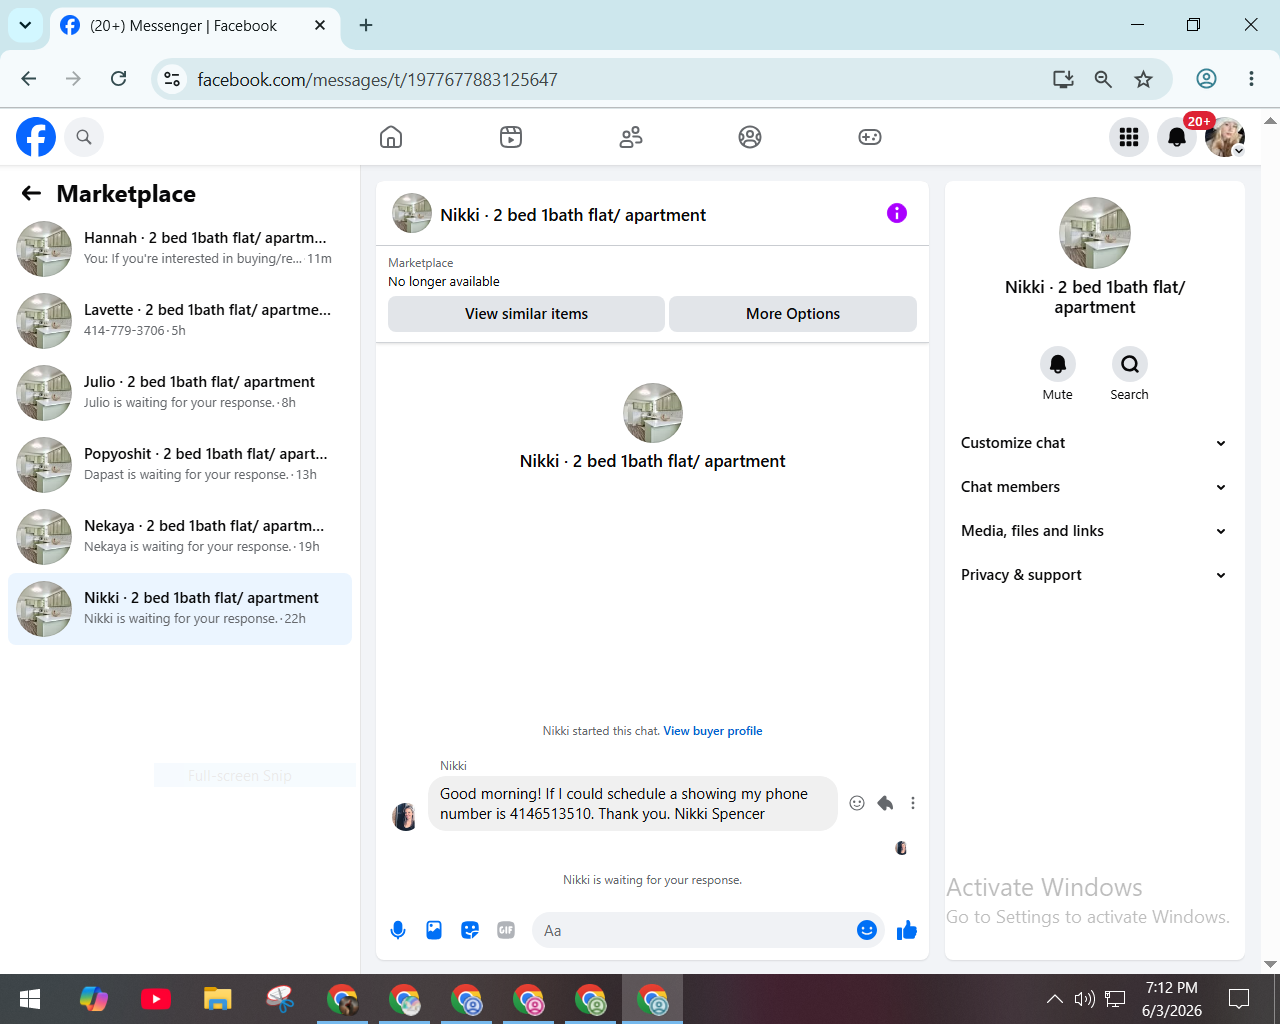Open Windows Start menu
The height and width of the screenshot is (1024, 1280).
tap(30, 999)
